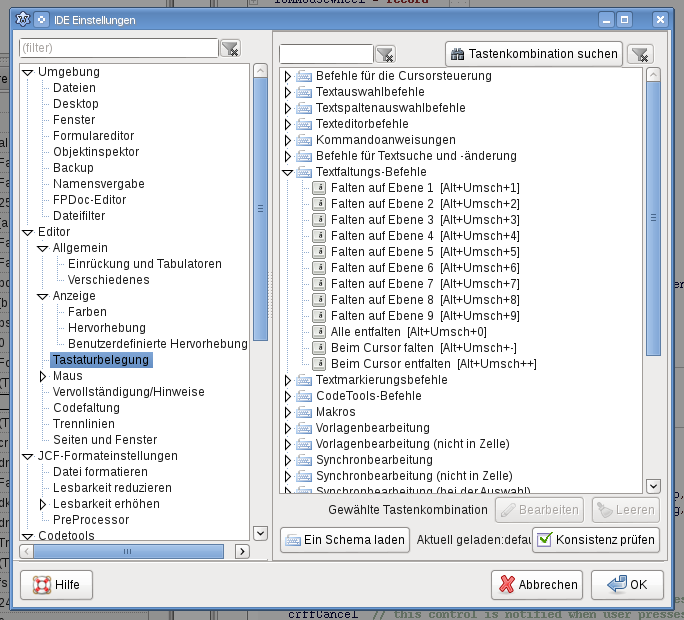The image size is (684, 620).
Task: Click the keyboard icon beside CodeTools-Befehle
Action: coord(304,396)
